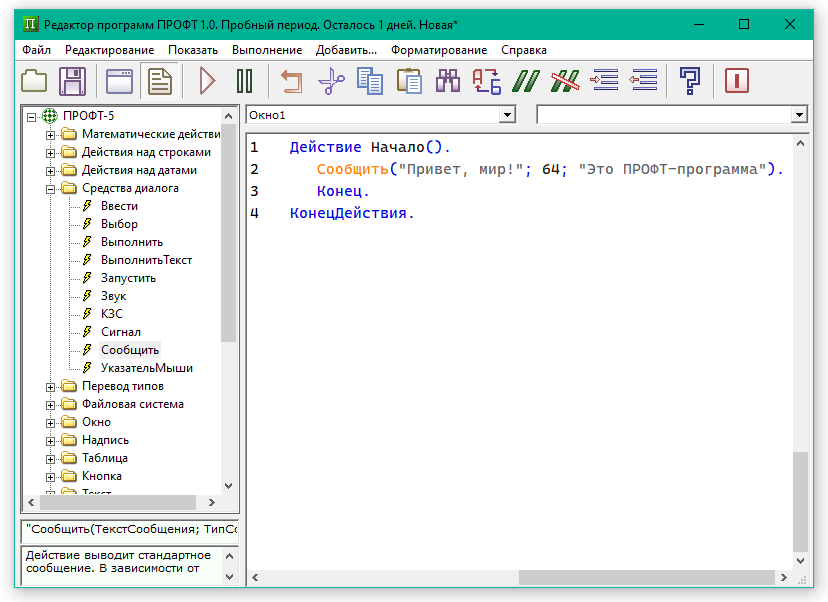828x602 pixels.
Task: Click code editor horizontal scrollbar thumb
Action: [x=646, y=577]
